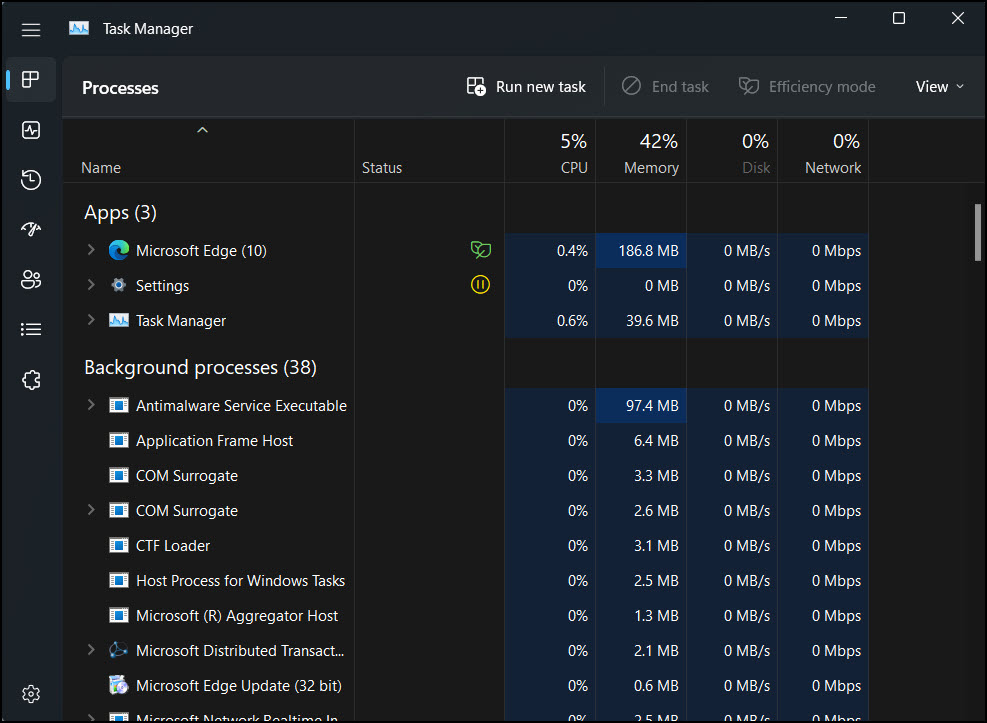The width and height of the screenshot is (987, 723).
Task: Open the hamburger navigation menu
Action: pos(31,30)
